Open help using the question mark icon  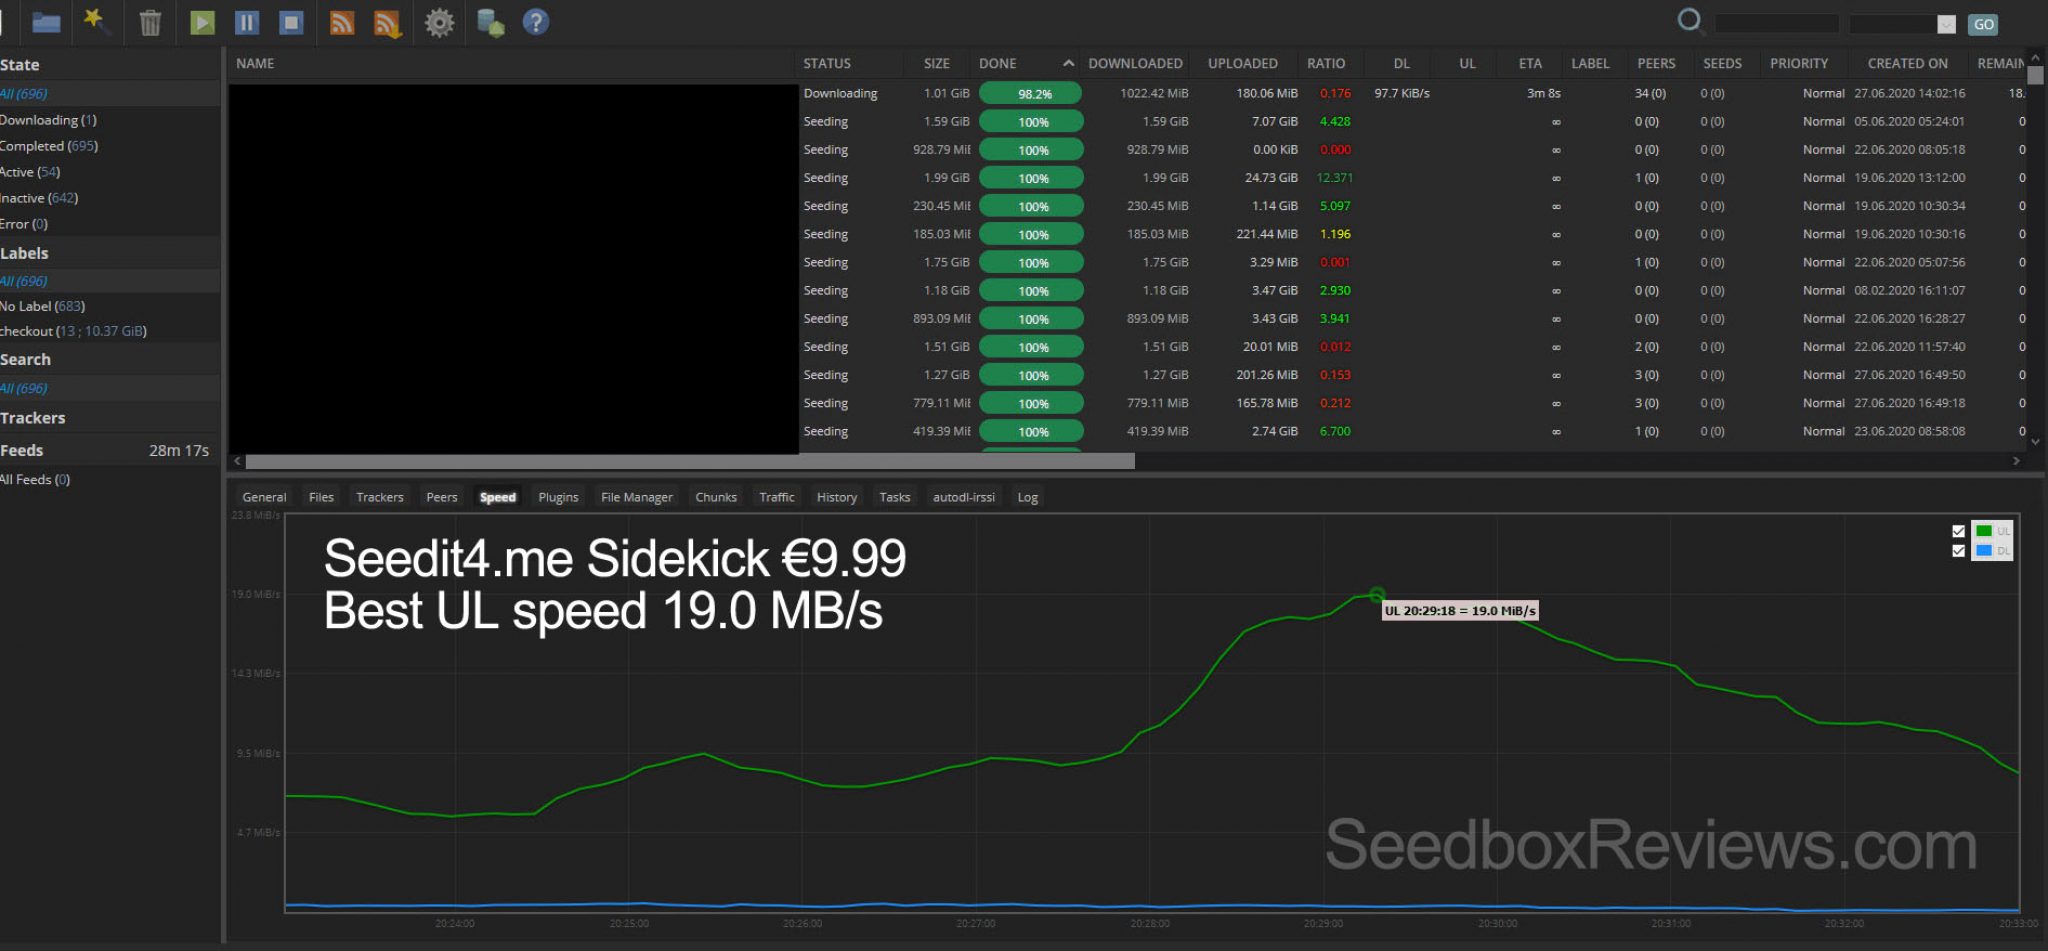point(536,22)
